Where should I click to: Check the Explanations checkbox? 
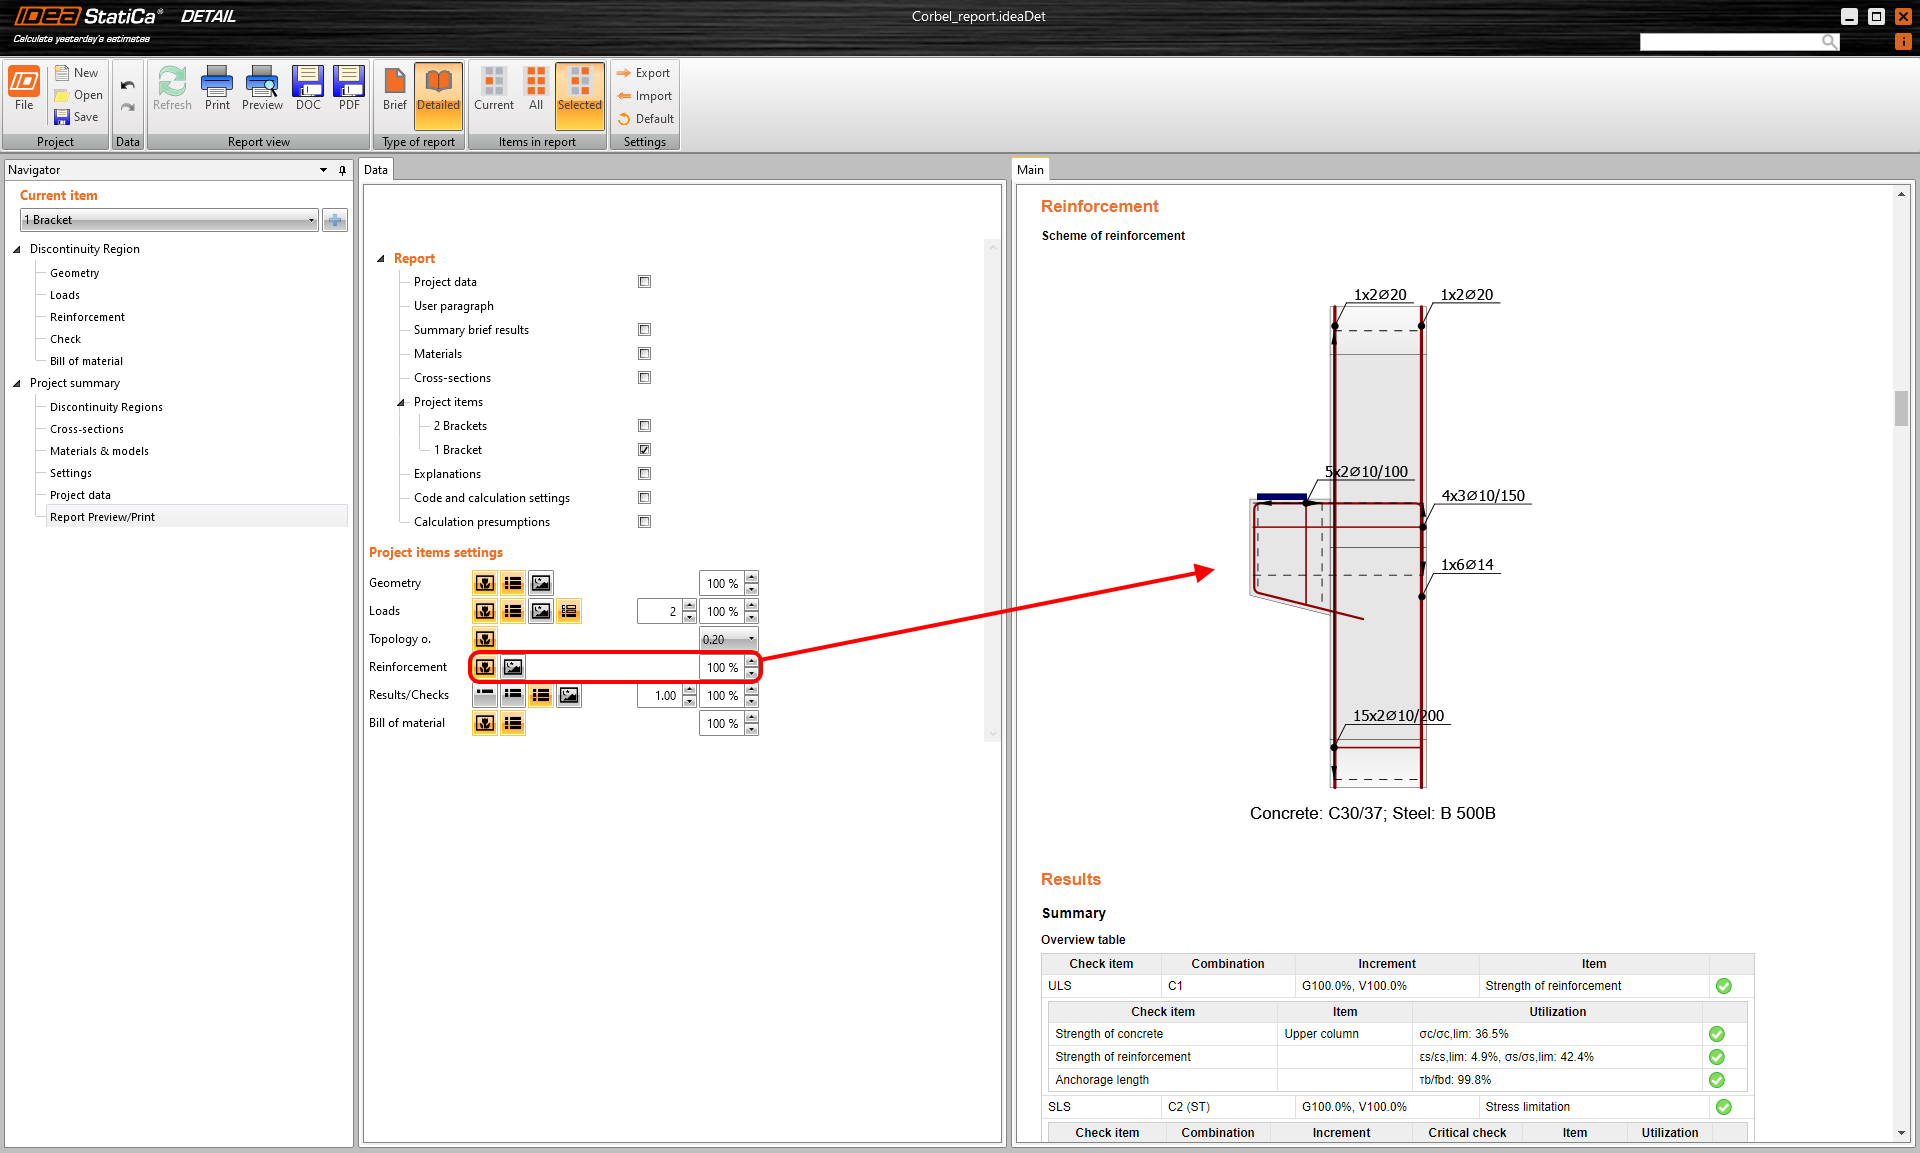click(x=645, y=474)
